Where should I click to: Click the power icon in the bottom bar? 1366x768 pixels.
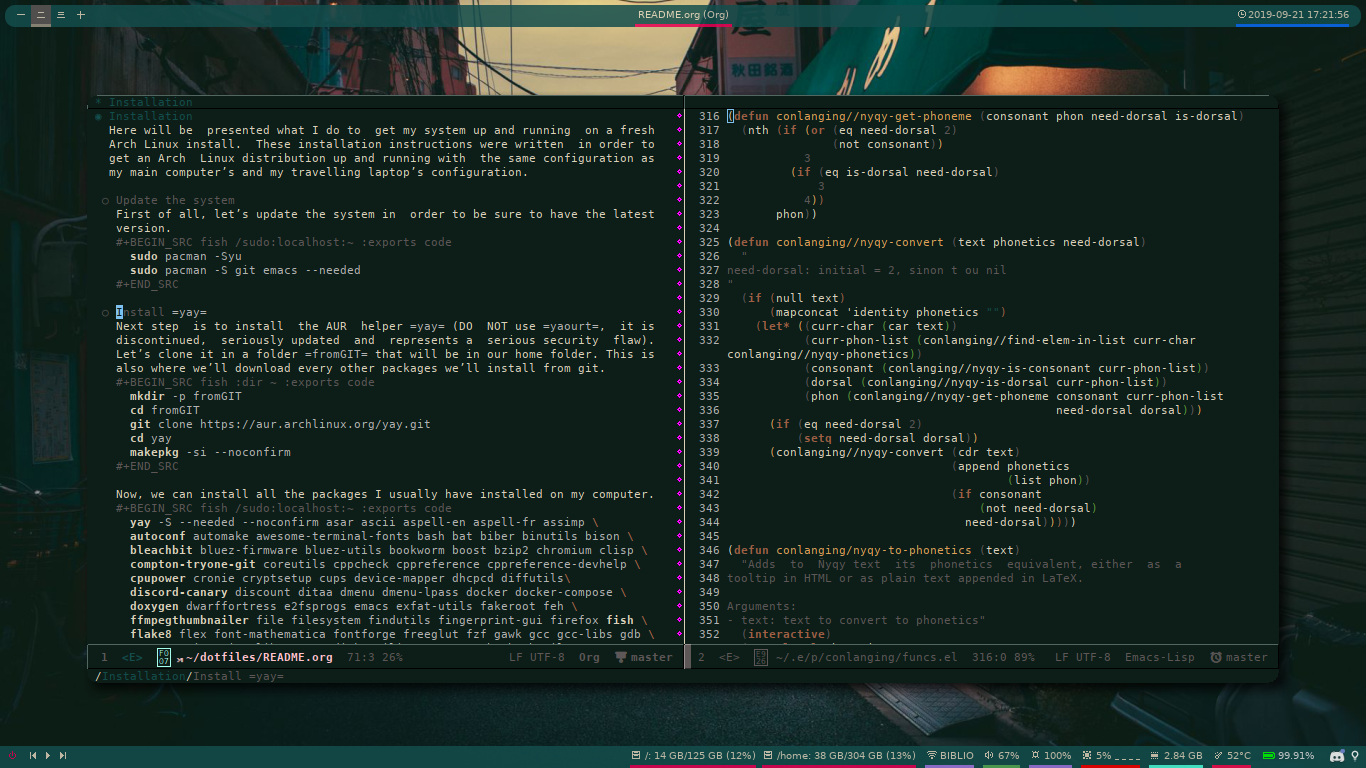tap(12, 755)
